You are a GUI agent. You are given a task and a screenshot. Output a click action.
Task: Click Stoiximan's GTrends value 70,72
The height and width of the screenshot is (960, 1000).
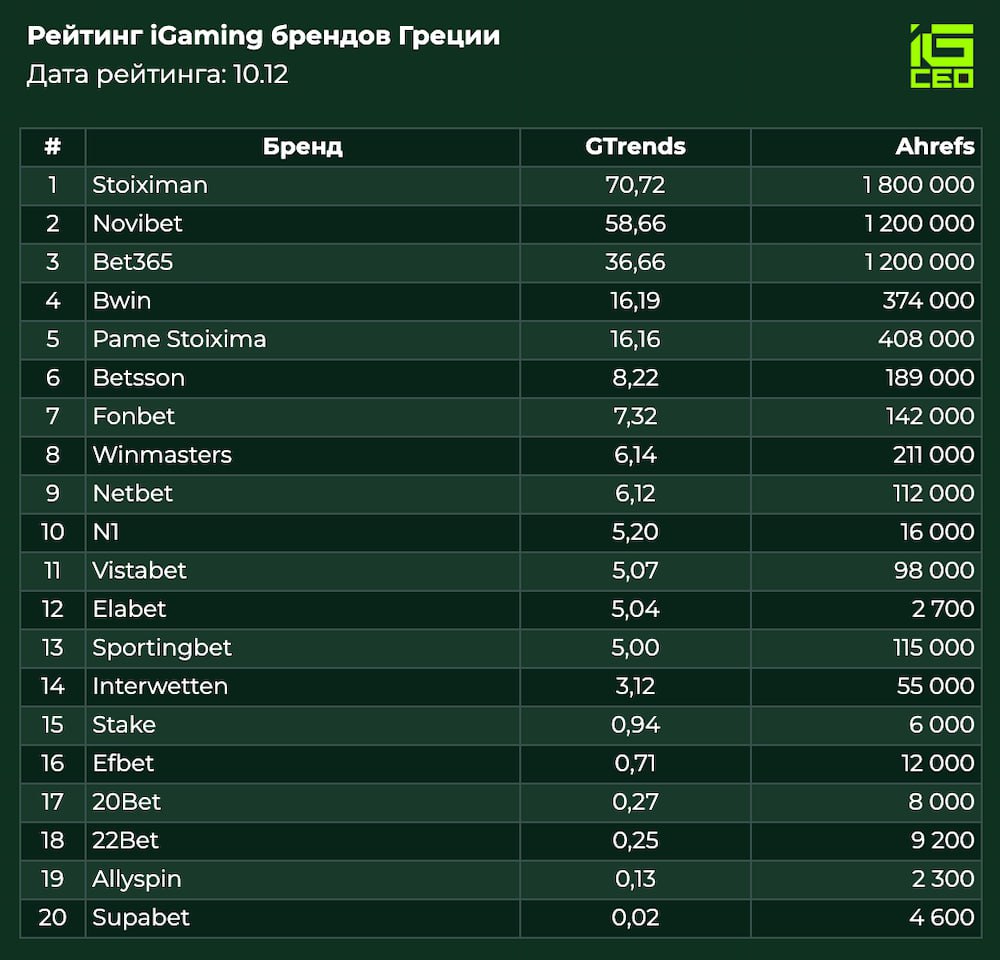point(635,185)
